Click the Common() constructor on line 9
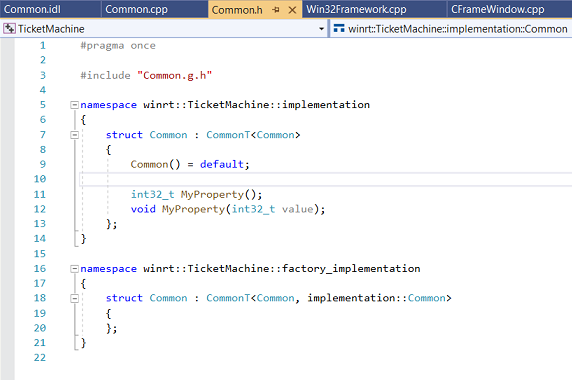Screen dimensions: 572x380 [x=155, y=164]
